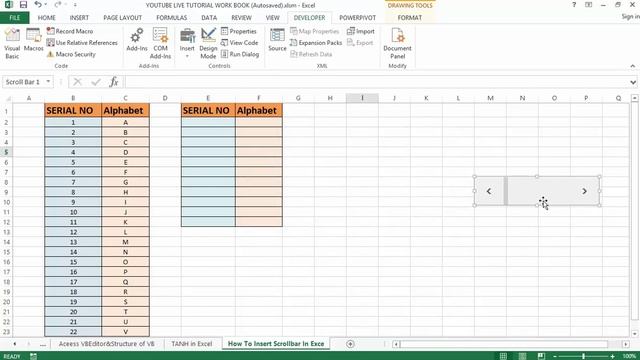Show previous sheet tabs arrow

15,344
